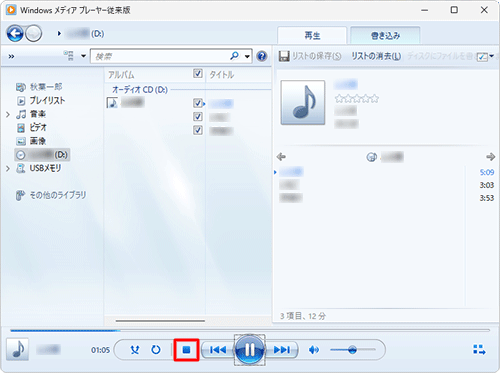Adjust the volume slider

click(x=353, y=350)
